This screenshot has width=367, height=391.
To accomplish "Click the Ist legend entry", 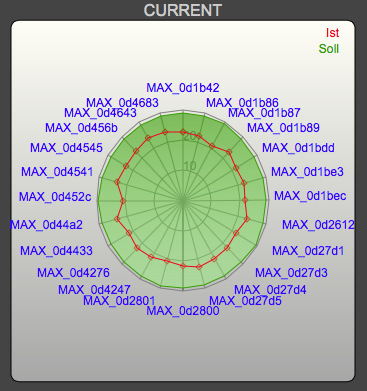I will [x=332, y=33].
